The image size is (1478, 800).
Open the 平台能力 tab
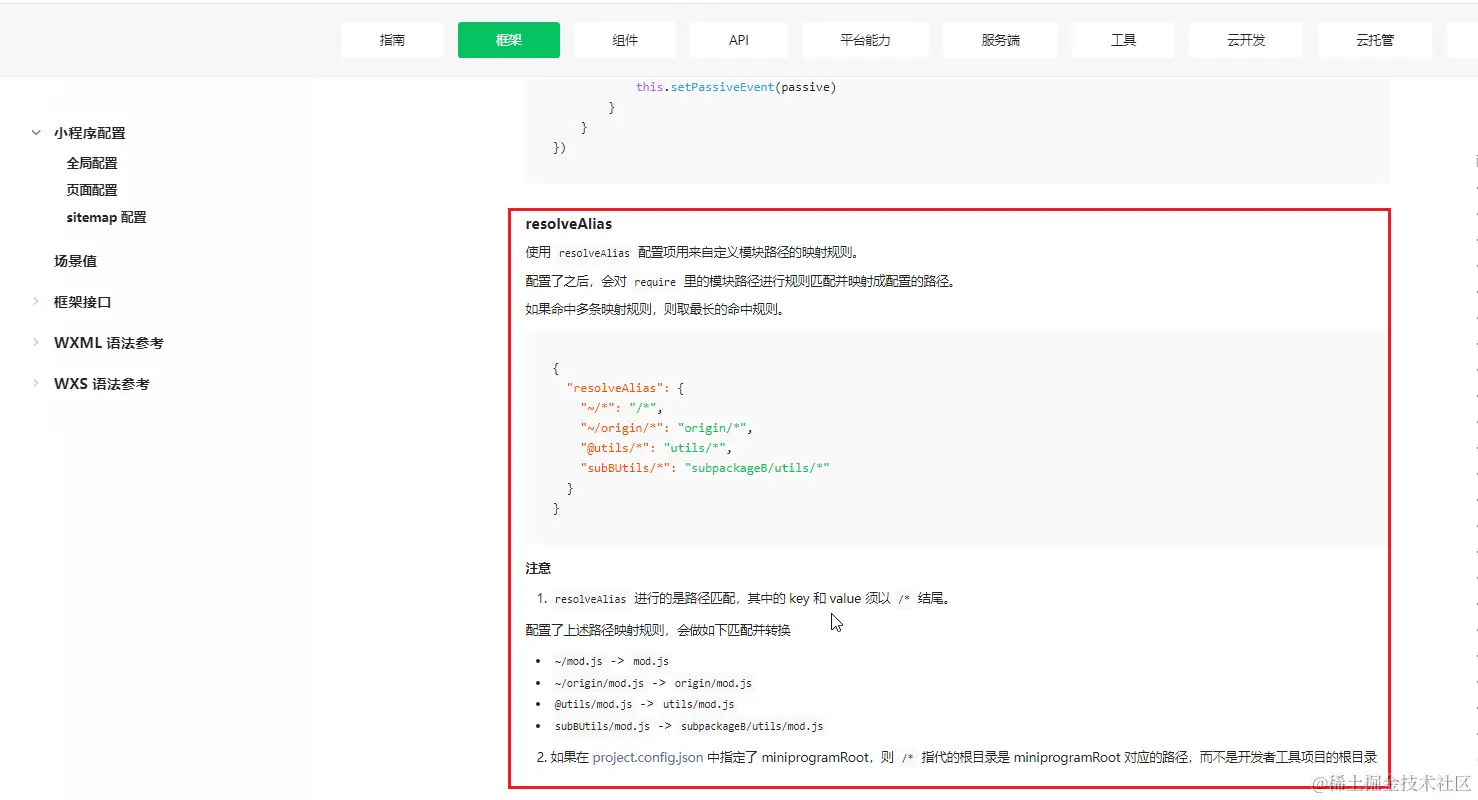tap(865, 40)
